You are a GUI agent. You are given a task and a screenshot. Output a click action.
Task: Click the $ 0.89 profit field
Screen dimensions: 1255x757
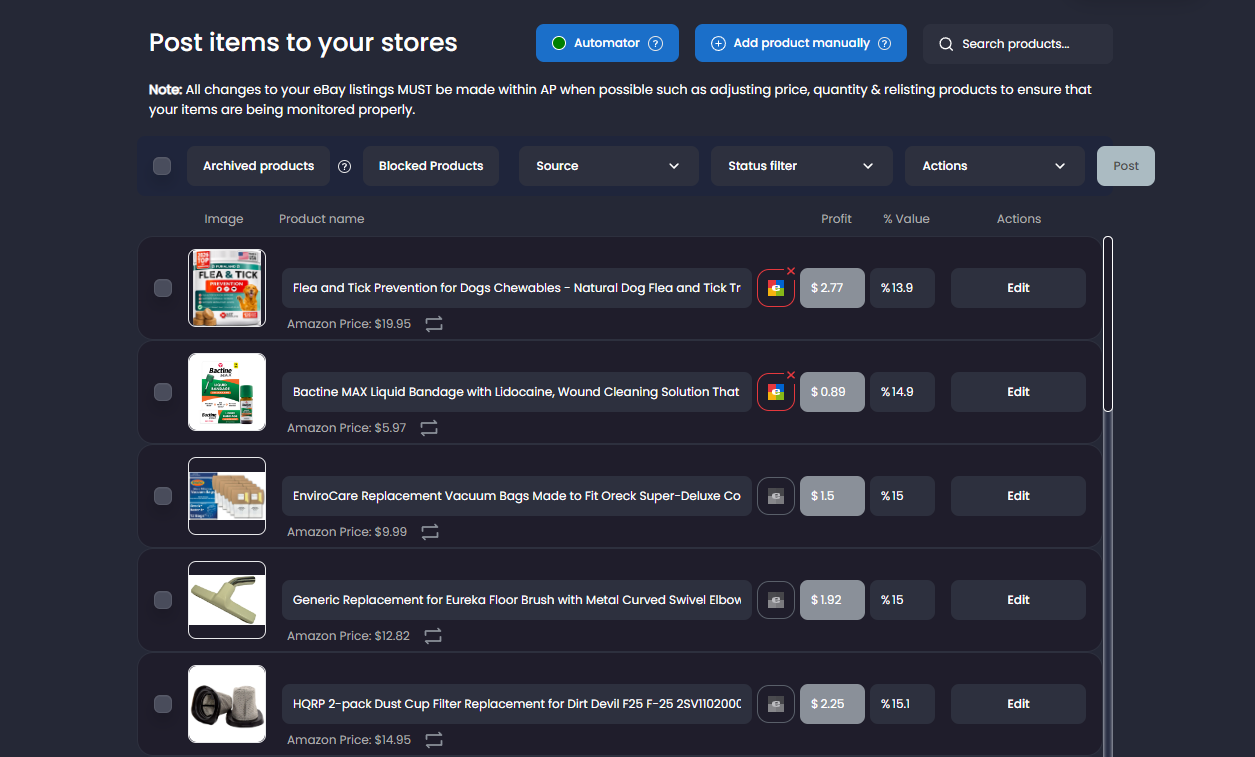point(832,392)
